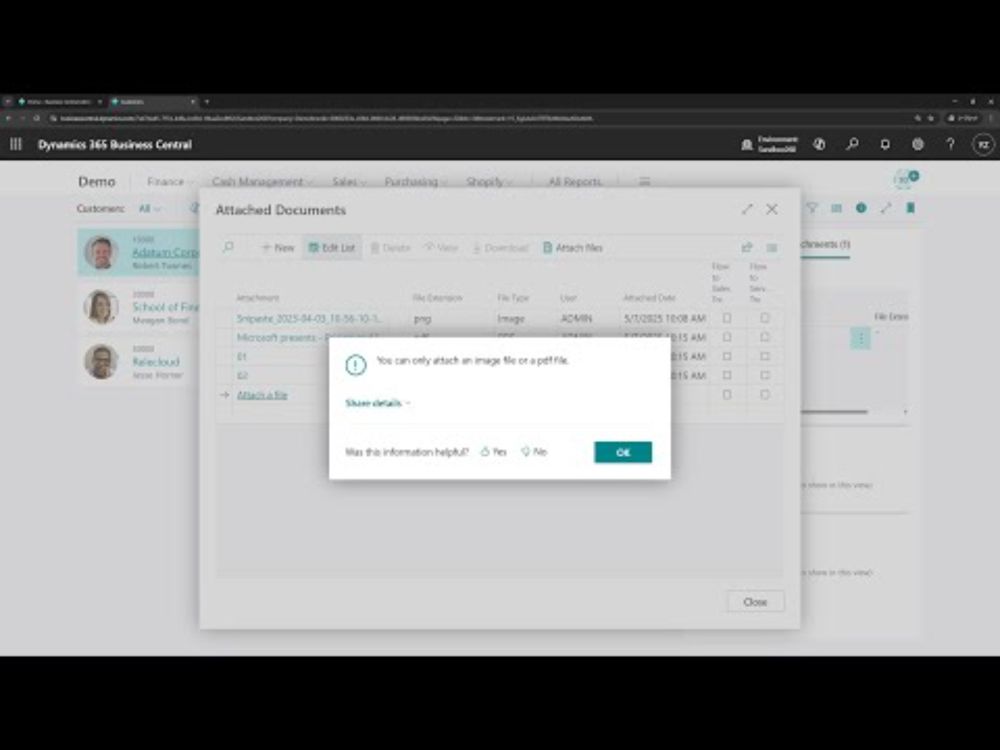Click the round plus badge at top right
Image resolution: width=1000 pixels, height=750 pixels.
point(914,175)
